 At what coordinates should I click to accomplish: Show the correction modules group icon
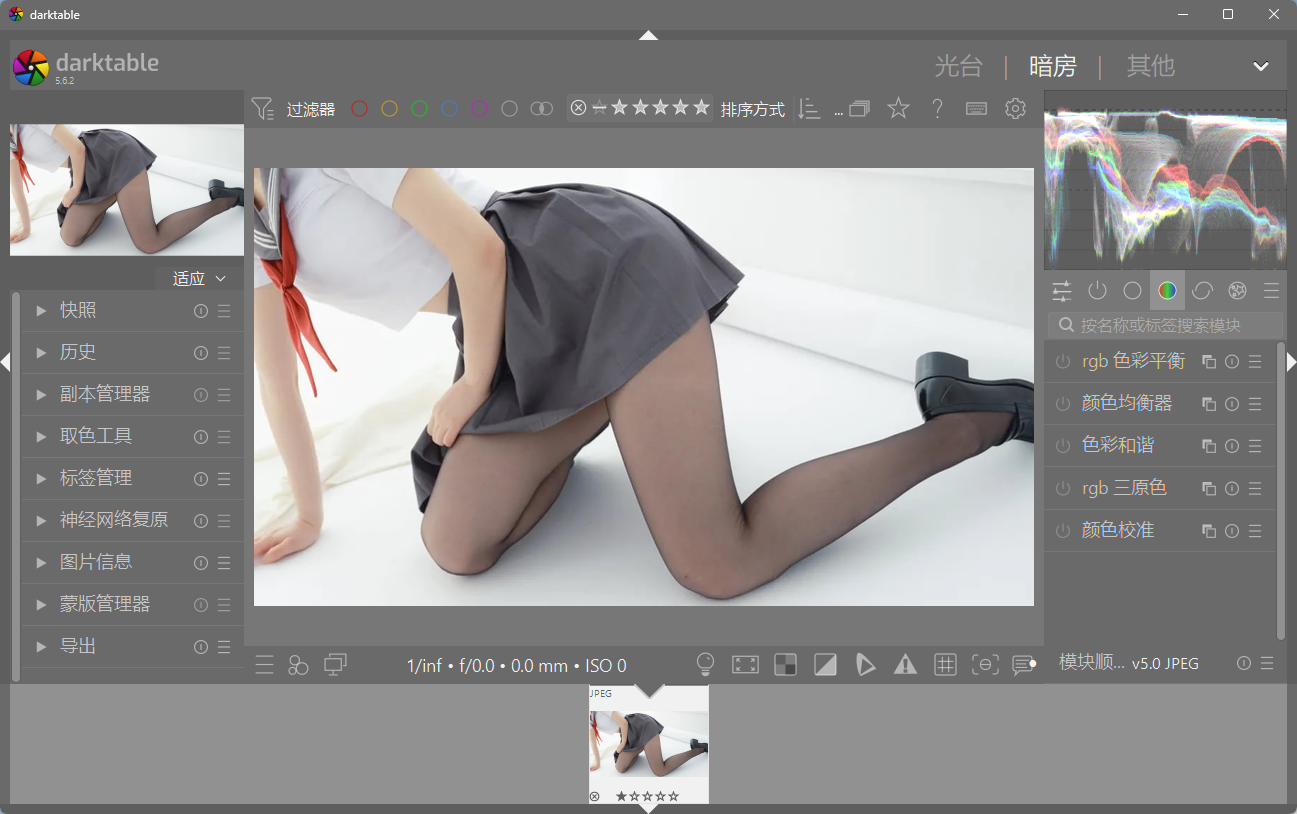tap(1202, 291)
